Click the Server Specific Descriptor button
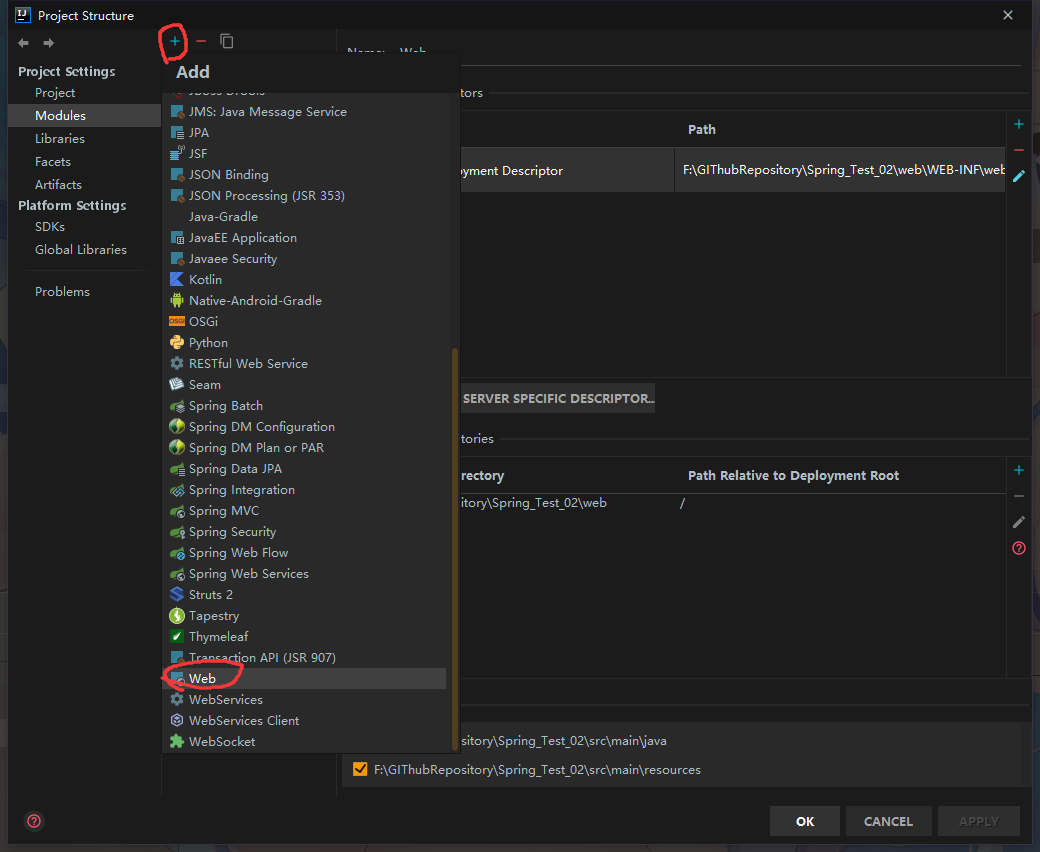 (x=558, y=398)
